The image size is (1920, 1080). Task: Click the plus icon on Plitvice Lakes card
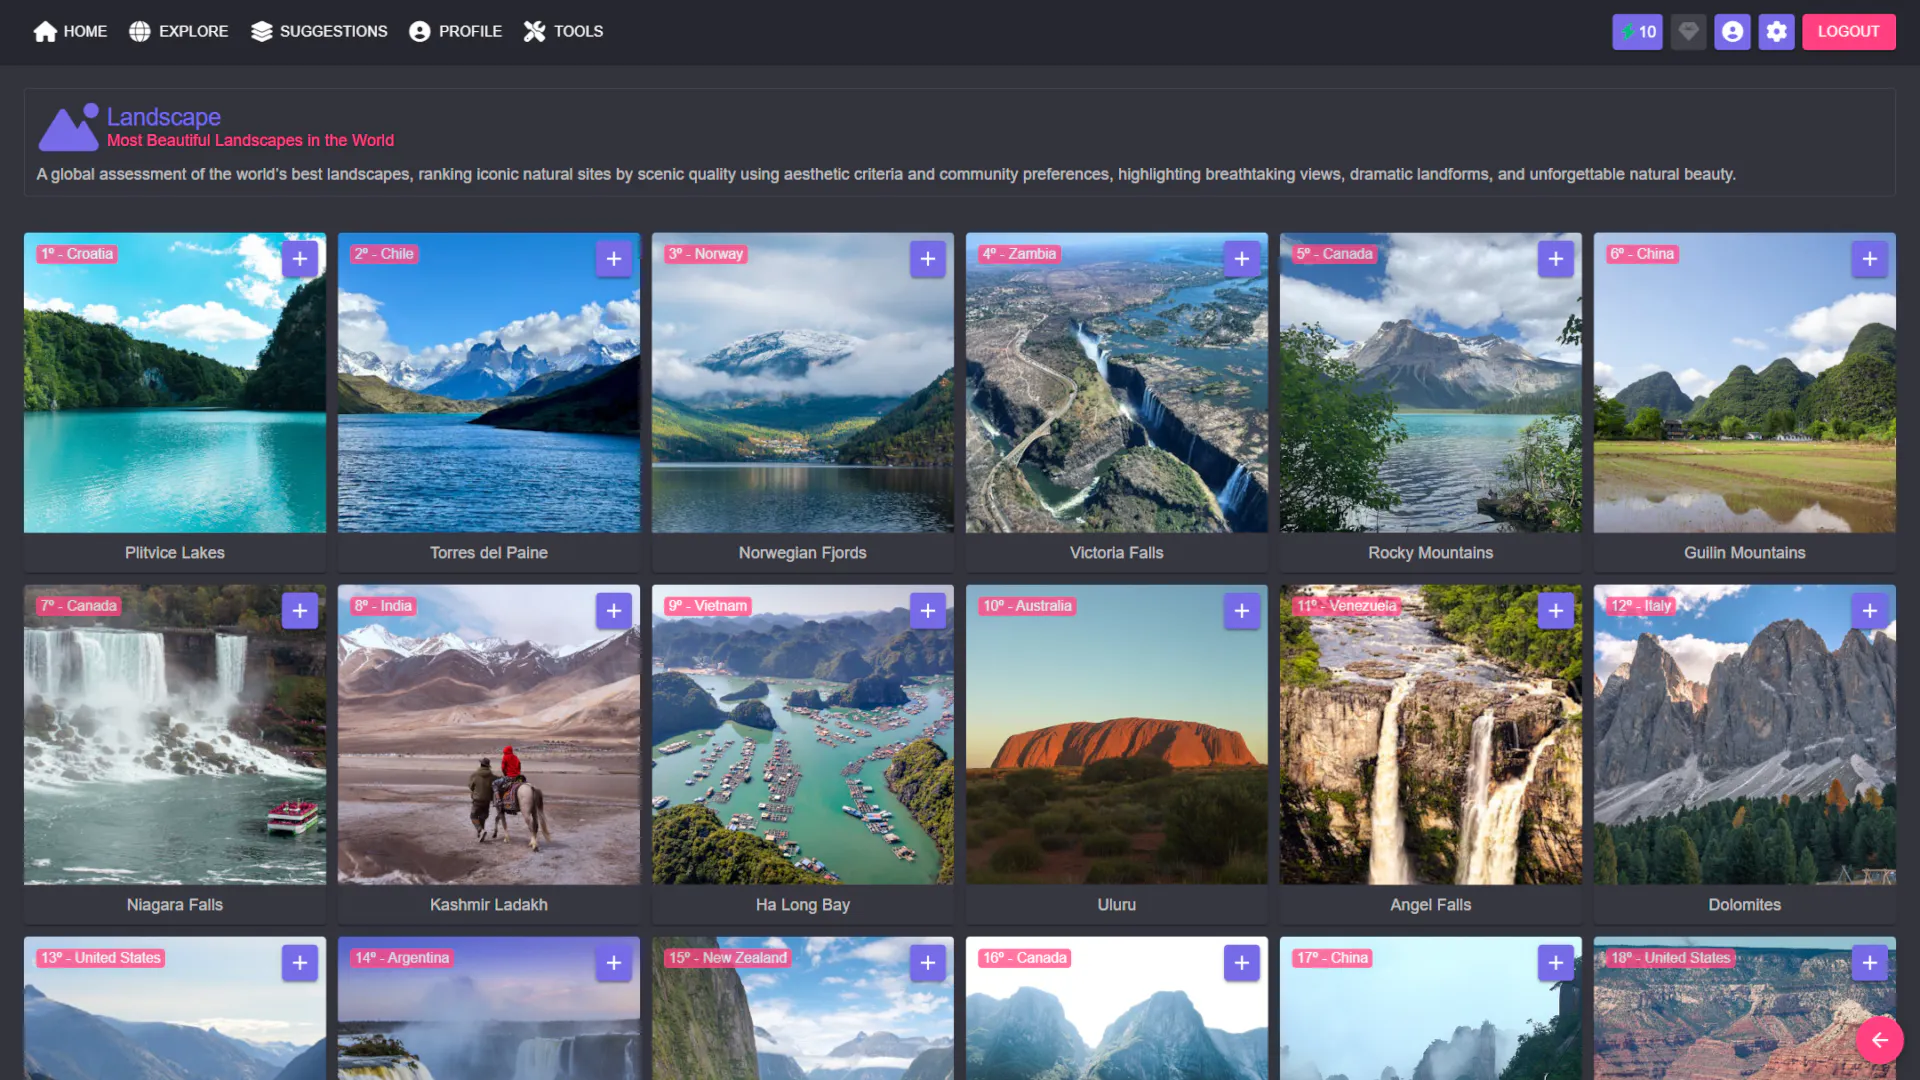300,259
